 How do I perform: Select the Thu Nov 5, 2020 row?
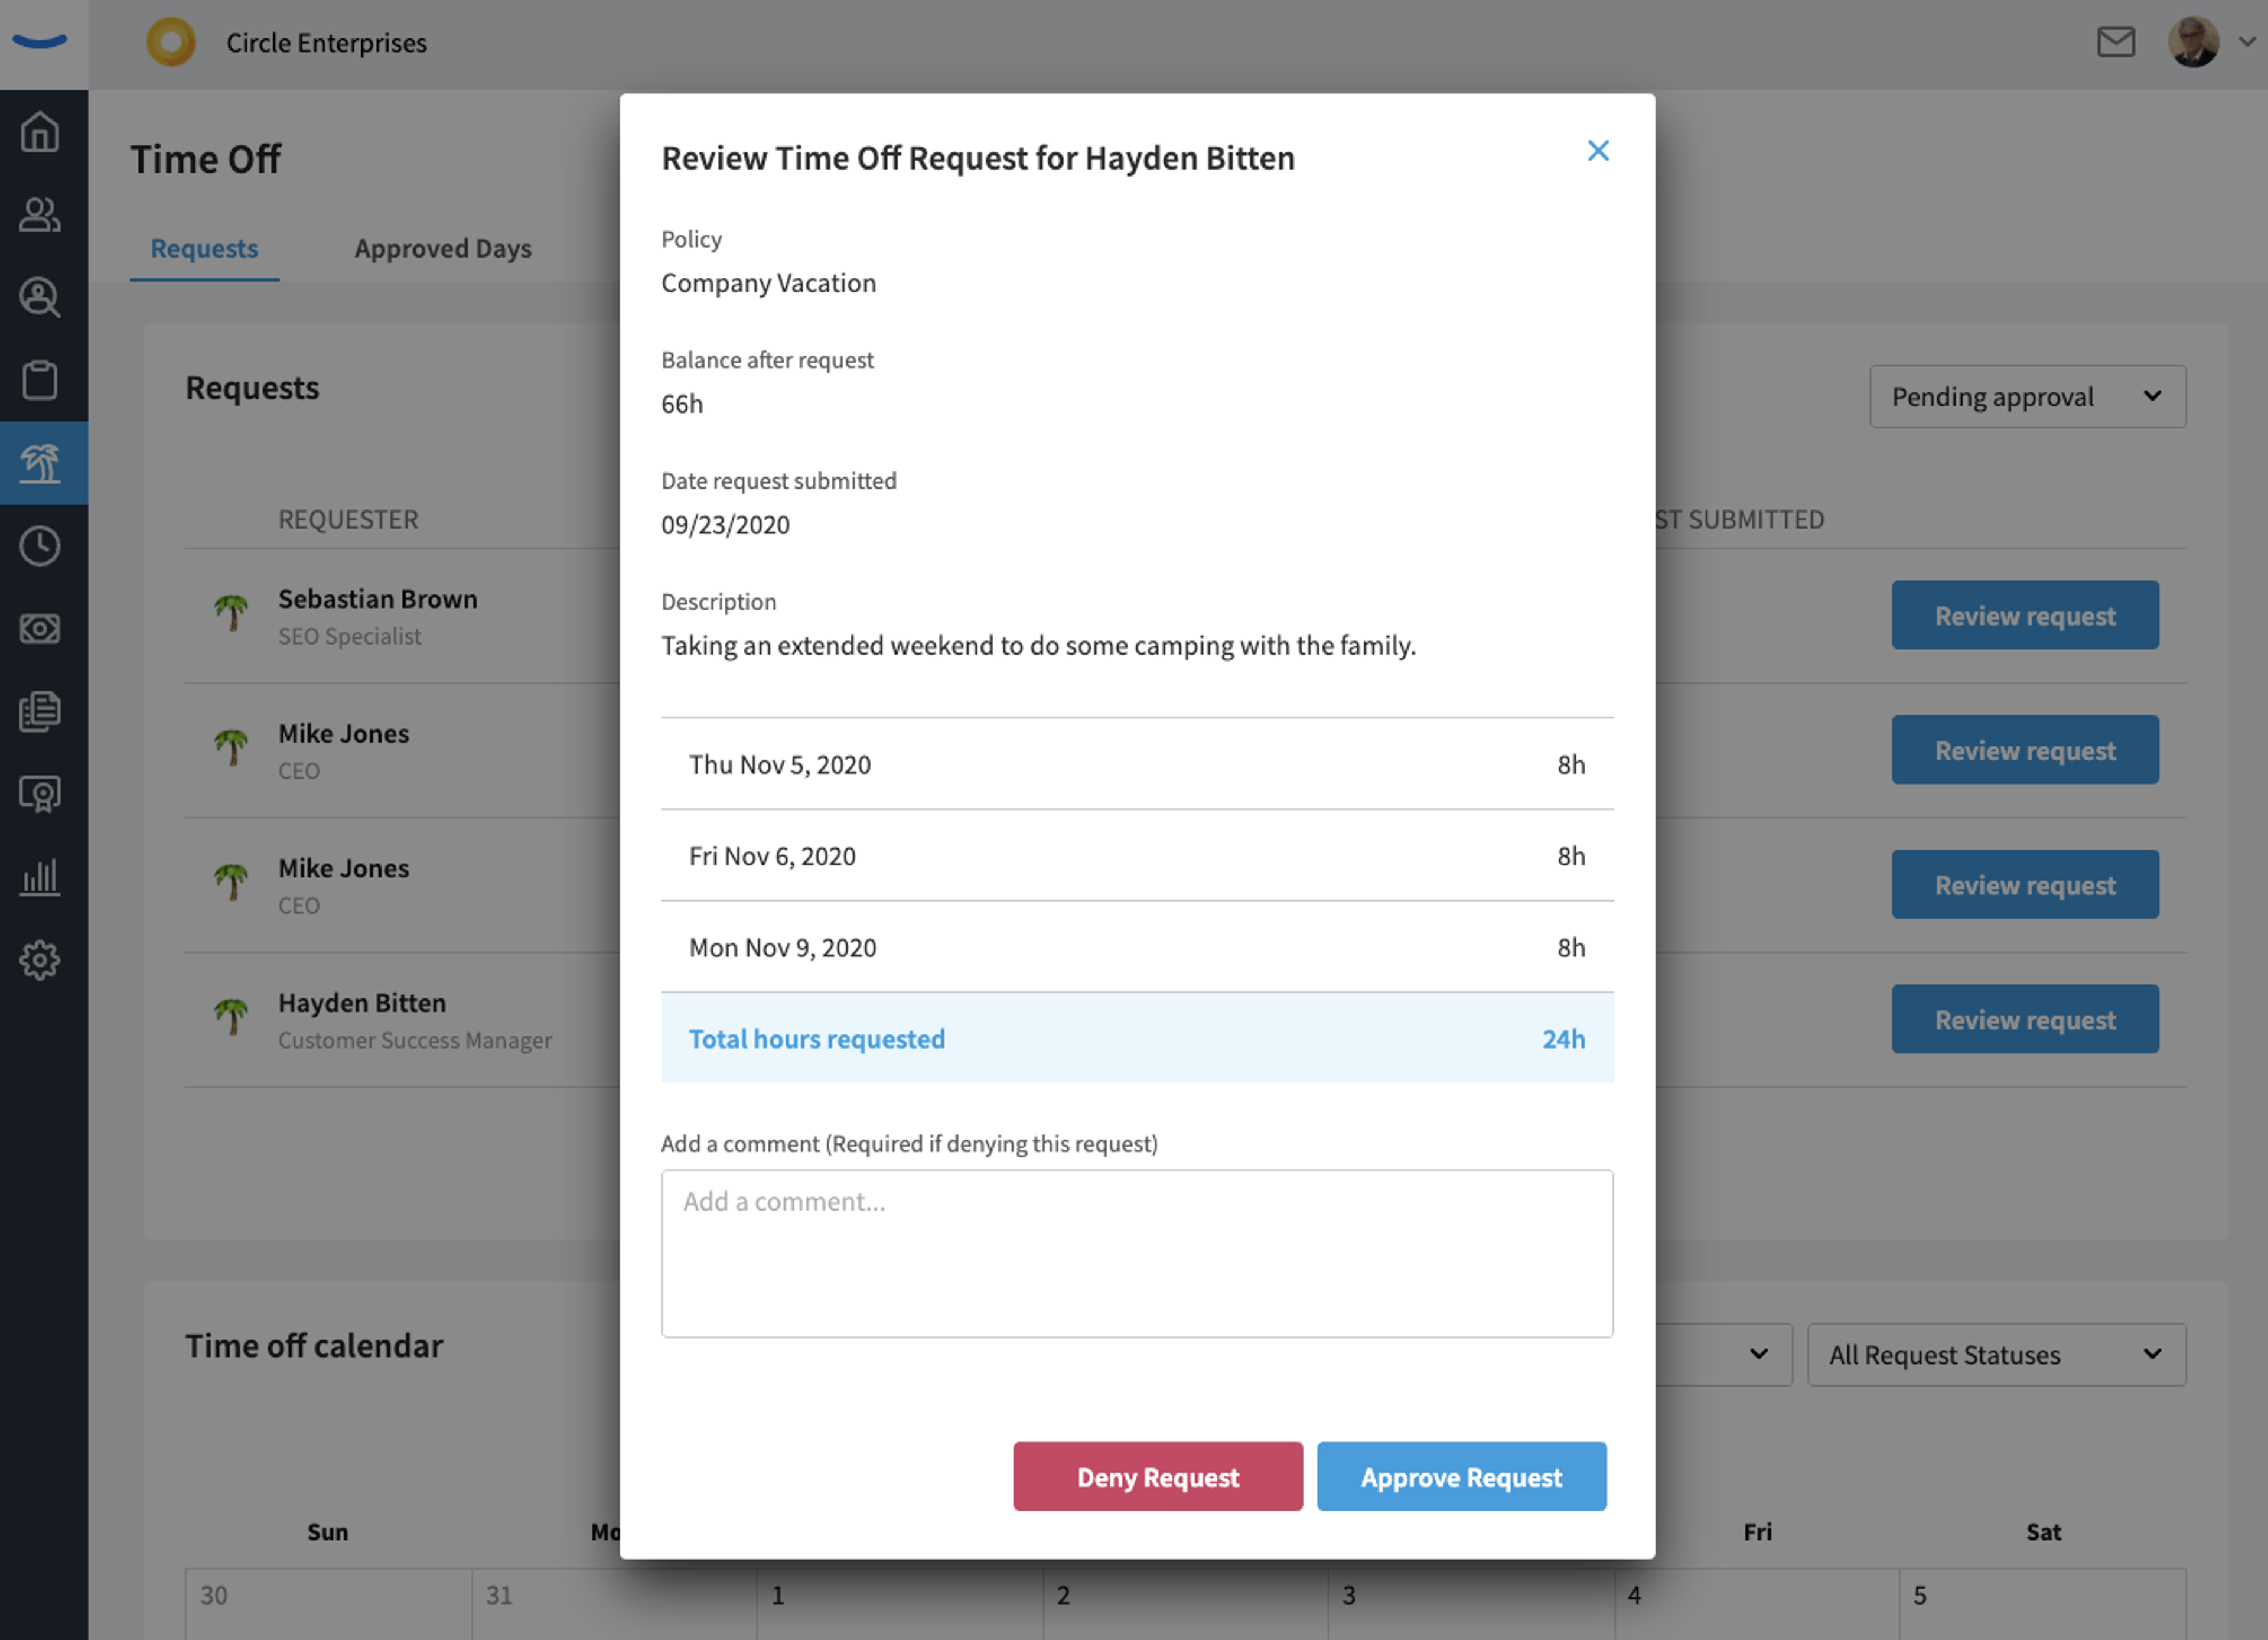click(1136, 764)
